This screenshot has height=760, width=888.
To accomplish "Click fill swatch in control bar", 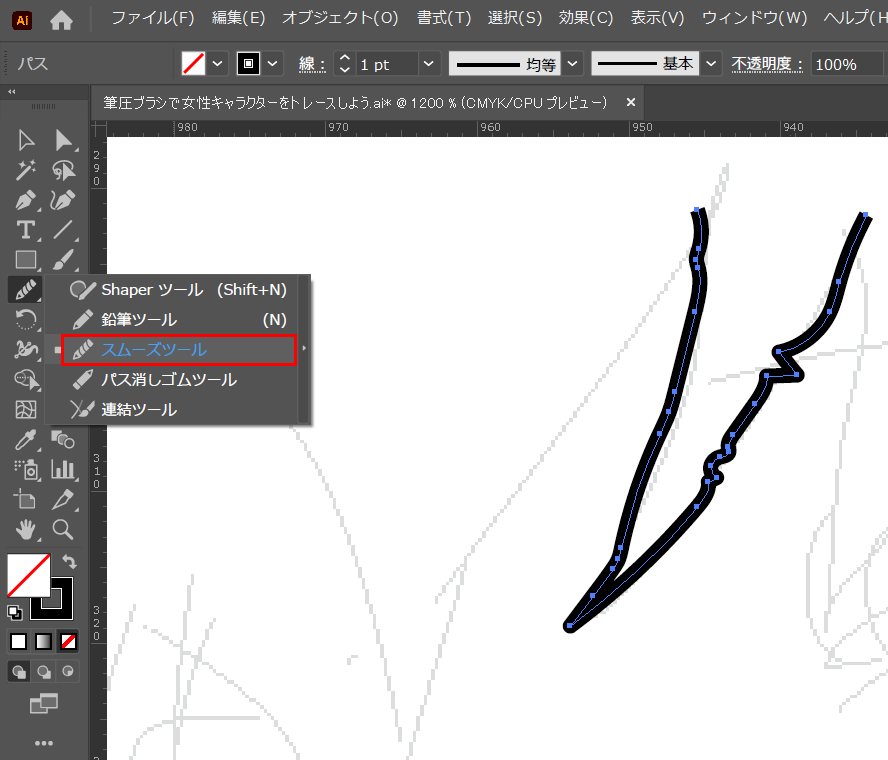I will coord(193,63).
